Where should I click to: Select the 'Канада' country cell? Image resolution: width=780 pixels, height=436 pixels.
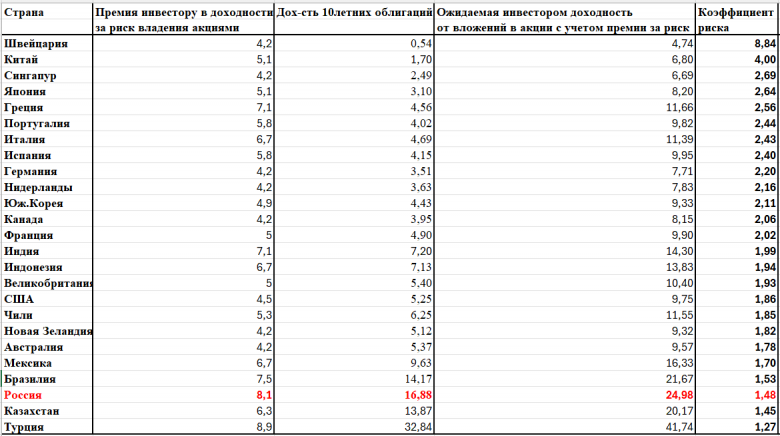(23, 219)
